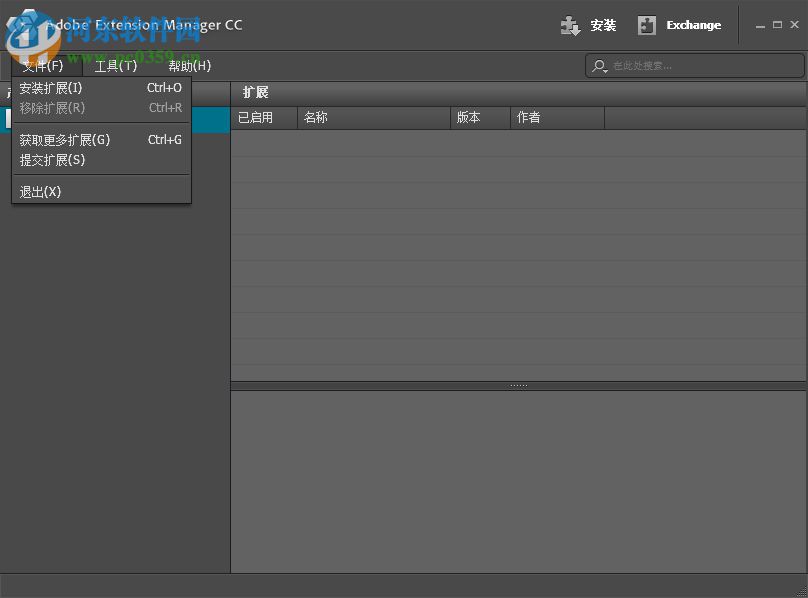Click the 安装 puzzle-piece install icon
The width and height of the screenshot is (808, 598).
point(570,25)
